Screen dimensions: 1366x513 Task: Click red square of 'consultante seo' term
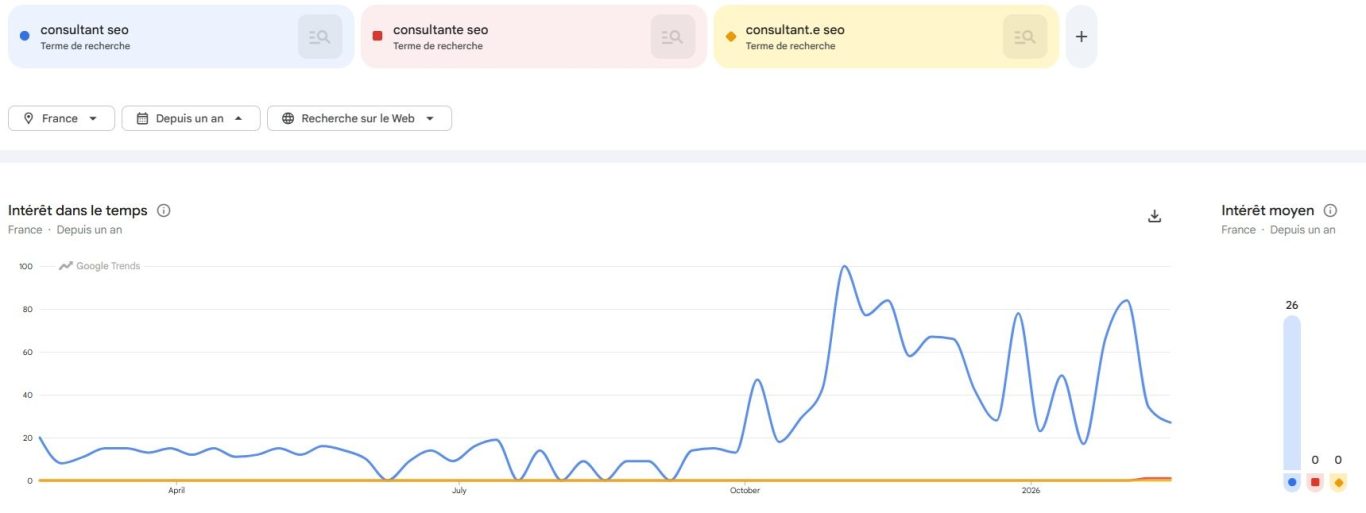coord(377,36)
